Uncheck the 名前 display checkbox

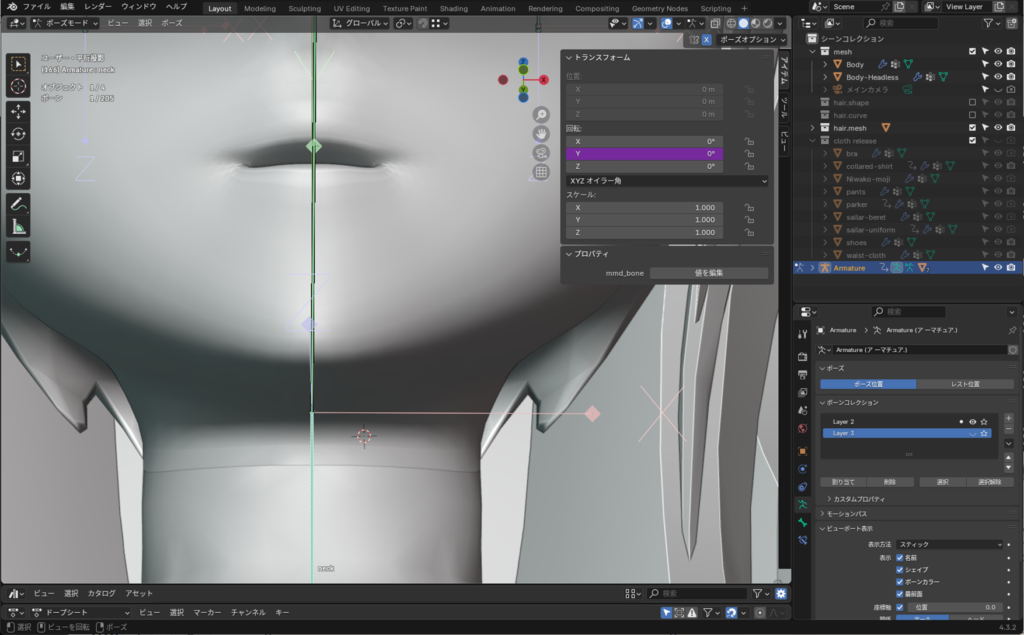pyautogui.click(x=900, y=557)
